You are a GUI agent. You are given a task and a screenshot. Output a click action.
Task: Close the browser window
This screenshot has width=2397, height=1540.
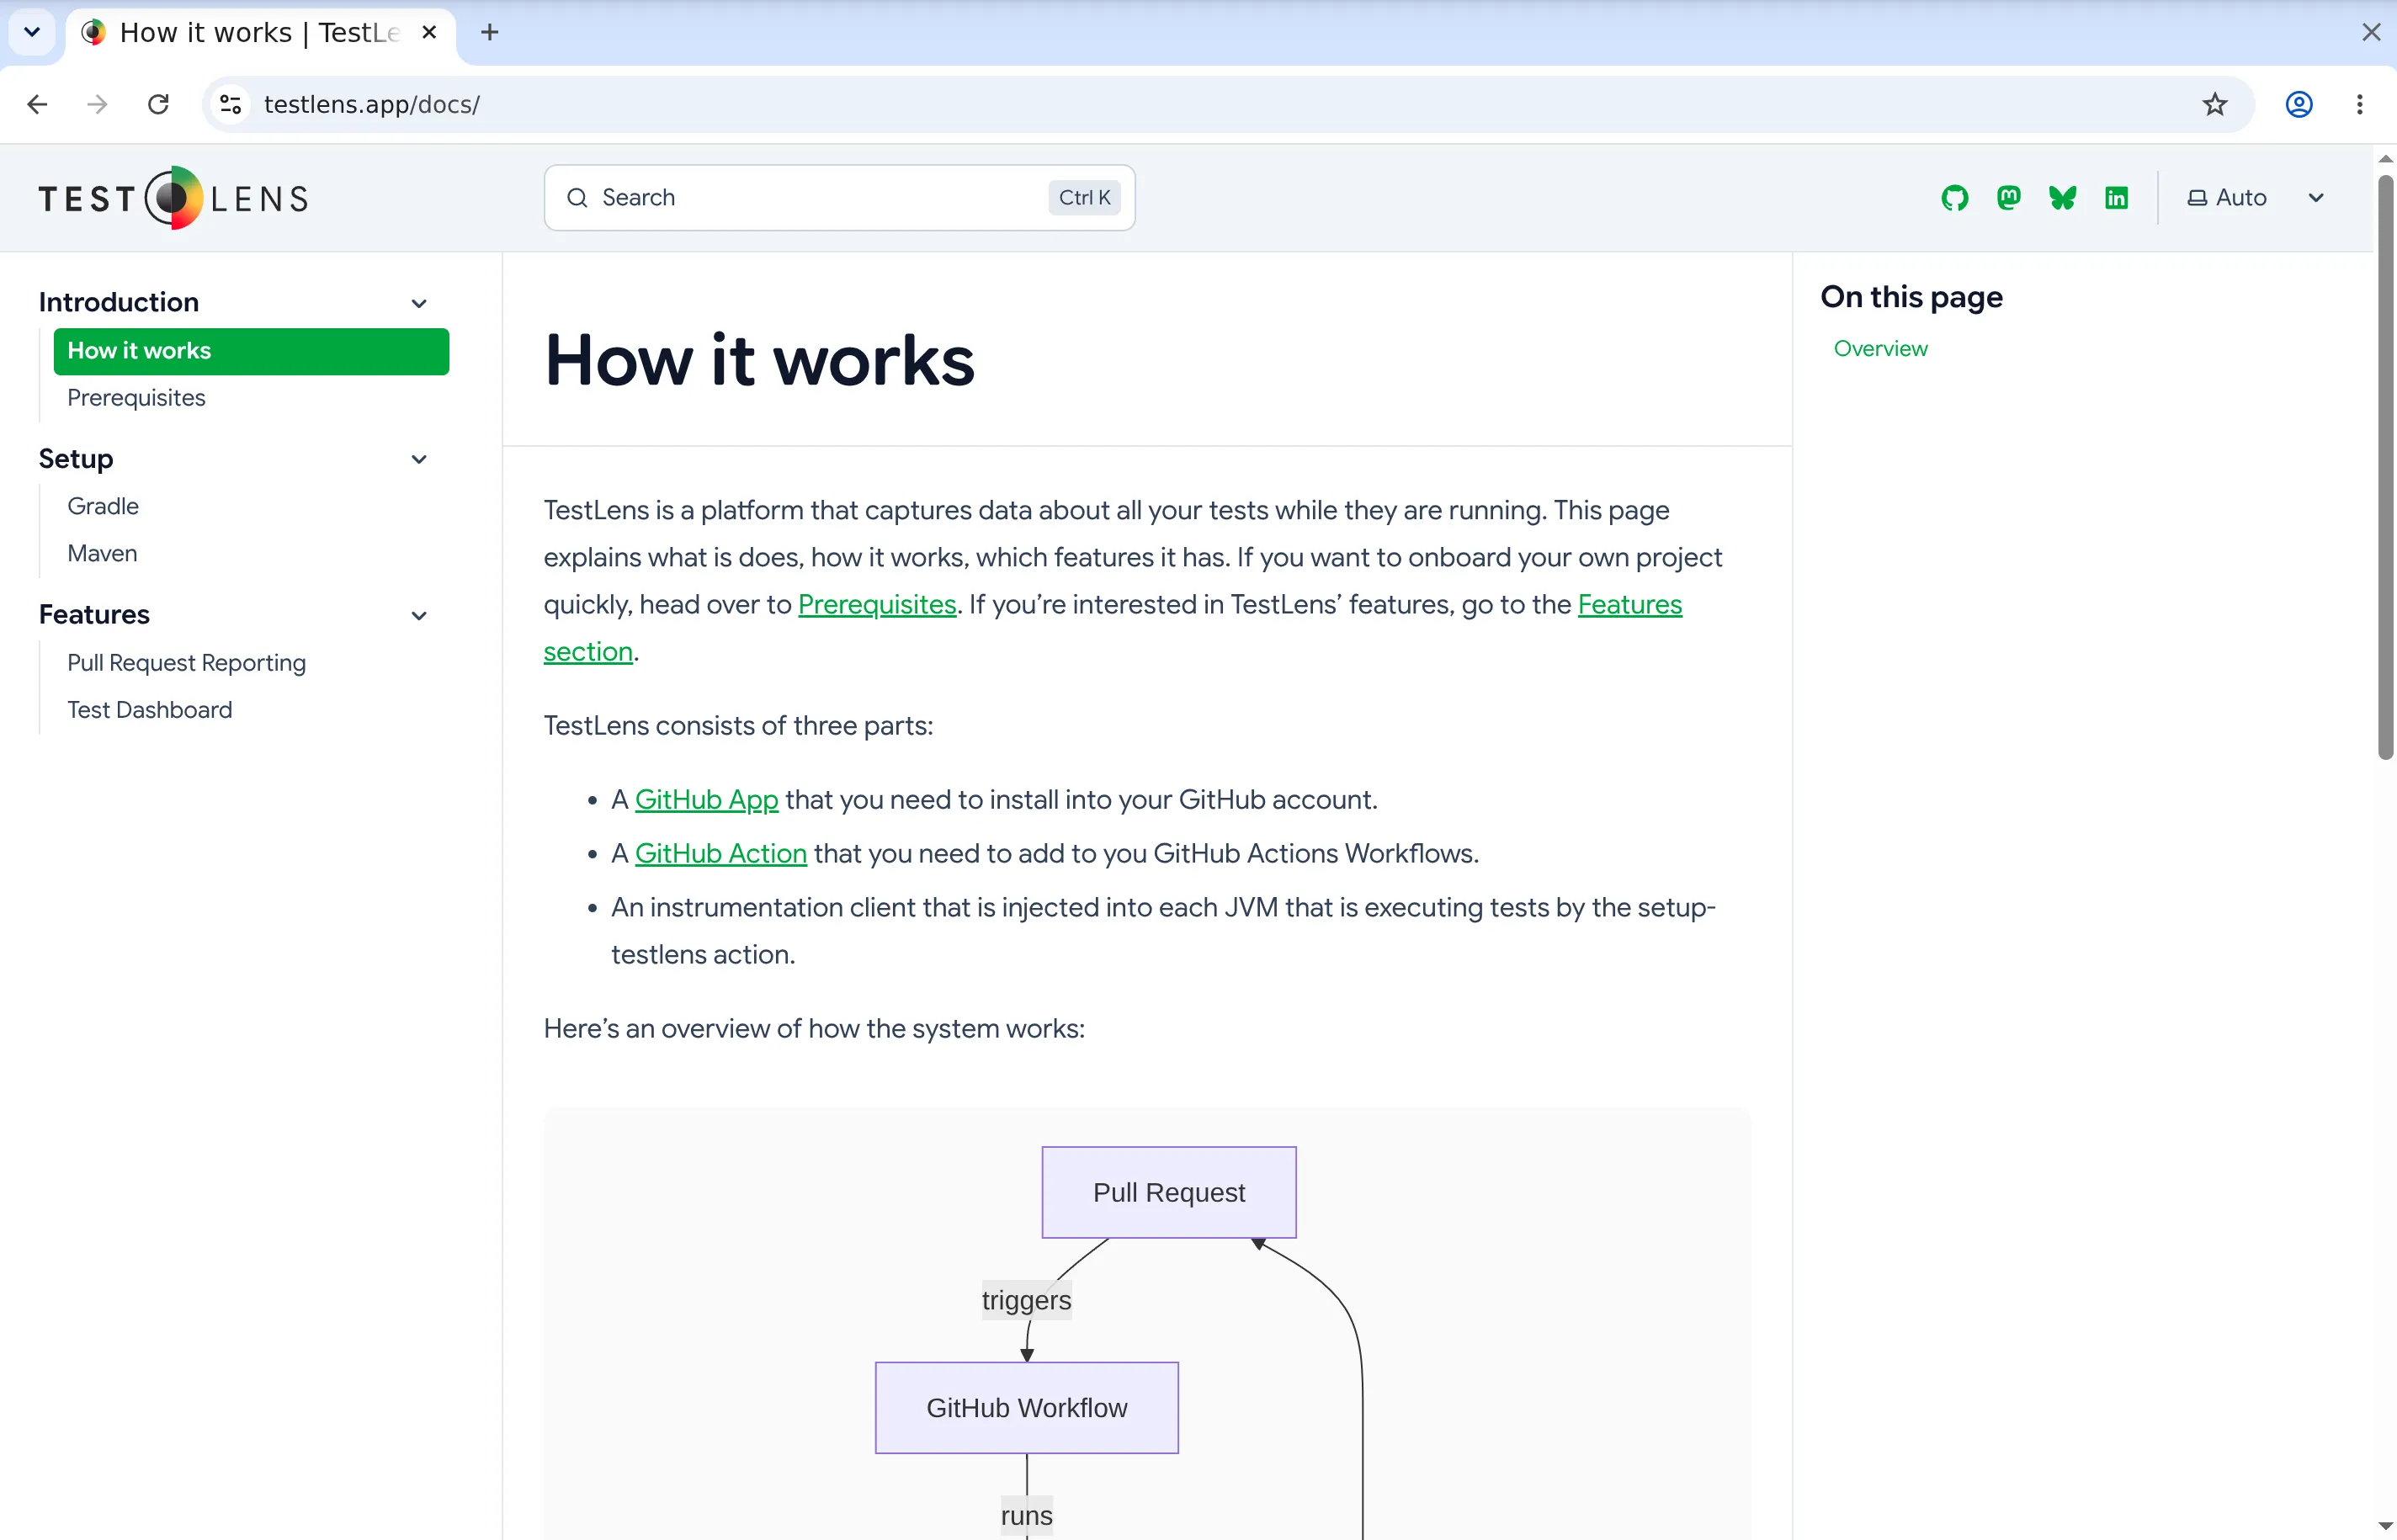[x=2370, y=32]
